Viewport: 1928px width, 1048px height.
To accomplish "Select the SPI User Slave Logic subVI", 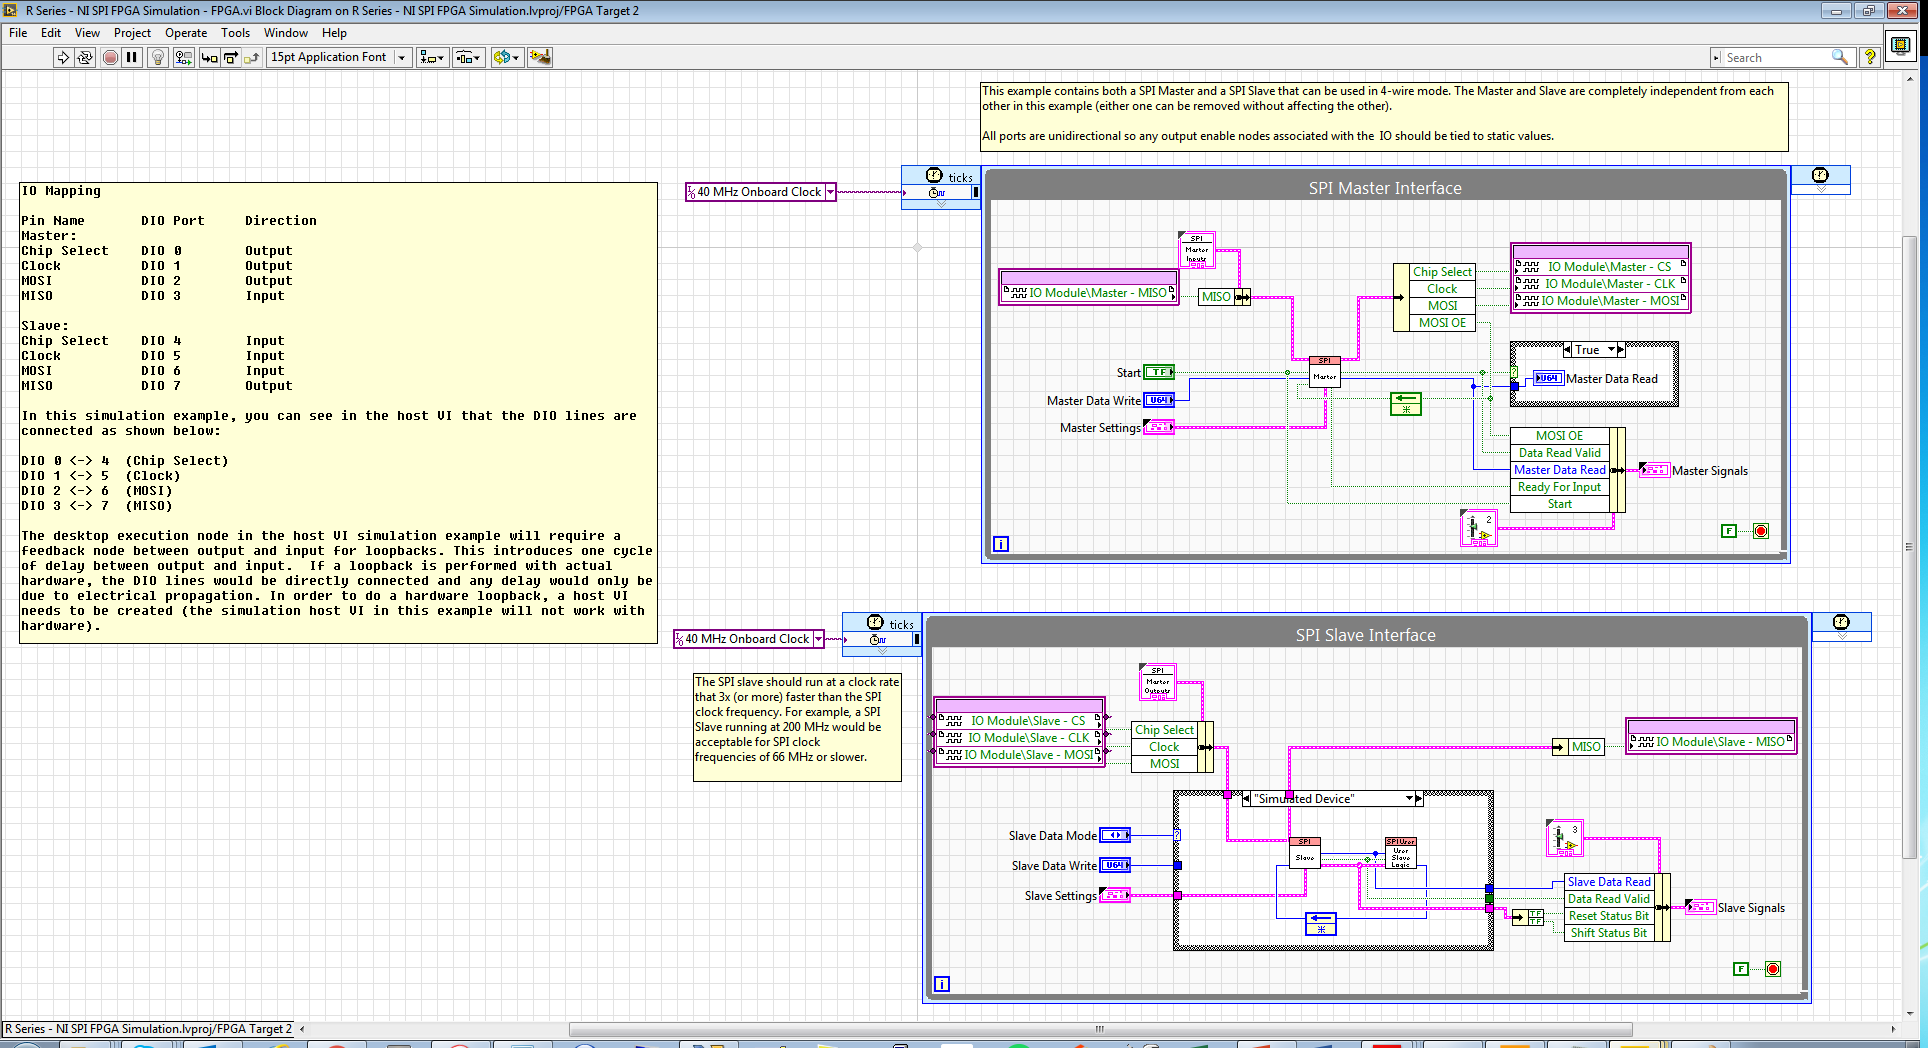I will [1400, 853].
